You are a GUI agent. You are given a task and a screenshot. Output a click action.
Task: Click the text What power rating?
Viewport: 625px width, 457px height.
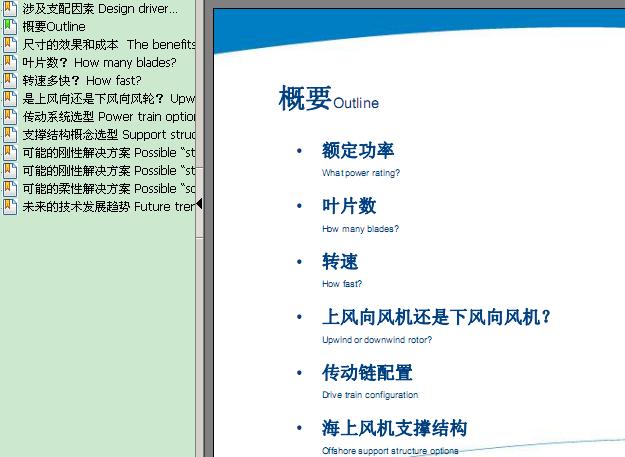tap(361, 173)
